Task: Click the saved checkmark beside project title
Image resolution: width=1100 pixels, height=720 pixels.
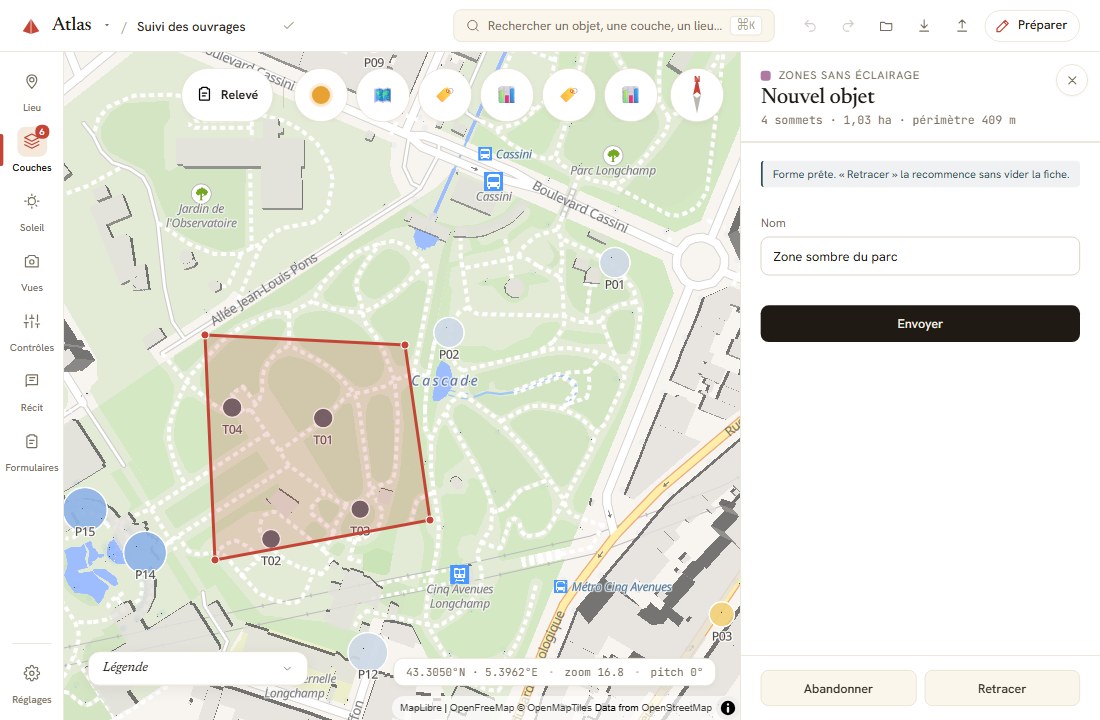Action: coord(288,26)
